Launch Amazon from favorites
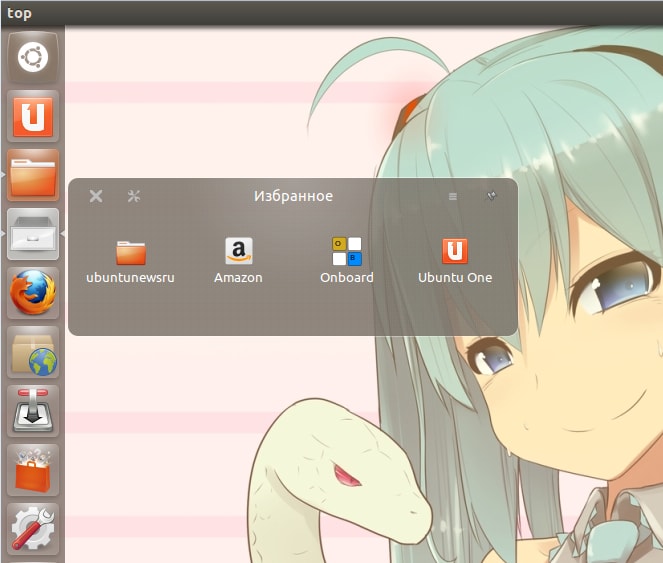 tap(239, 251)
